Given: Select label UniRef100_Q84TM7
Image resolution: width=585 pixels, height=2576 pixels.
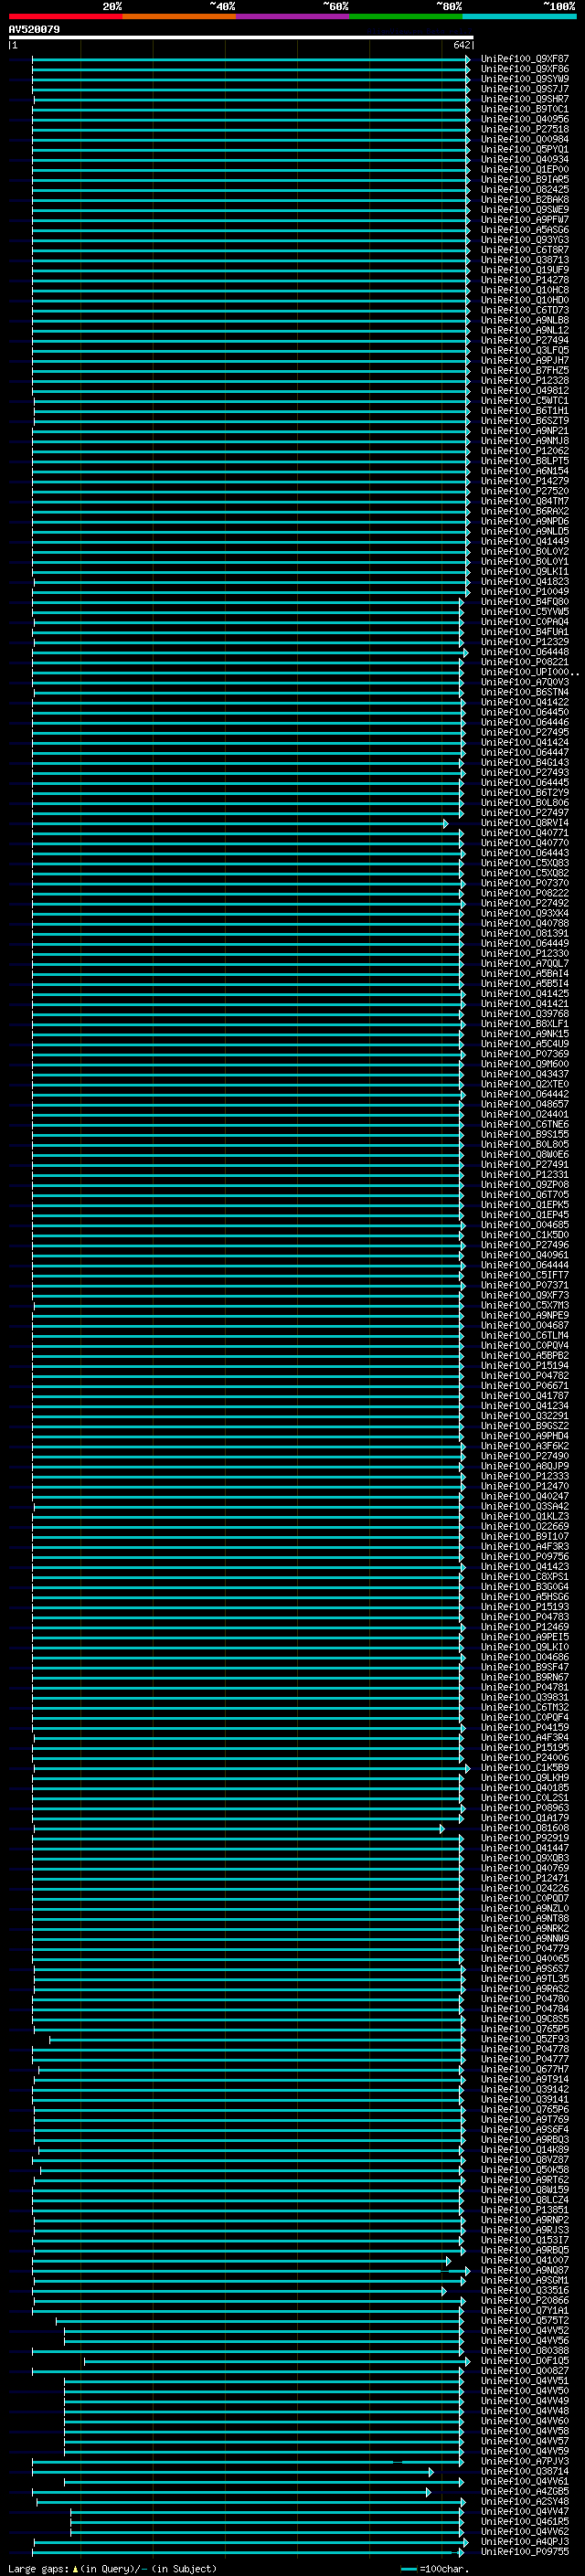Looking at the screenshot, I should [x=525, y=501].
